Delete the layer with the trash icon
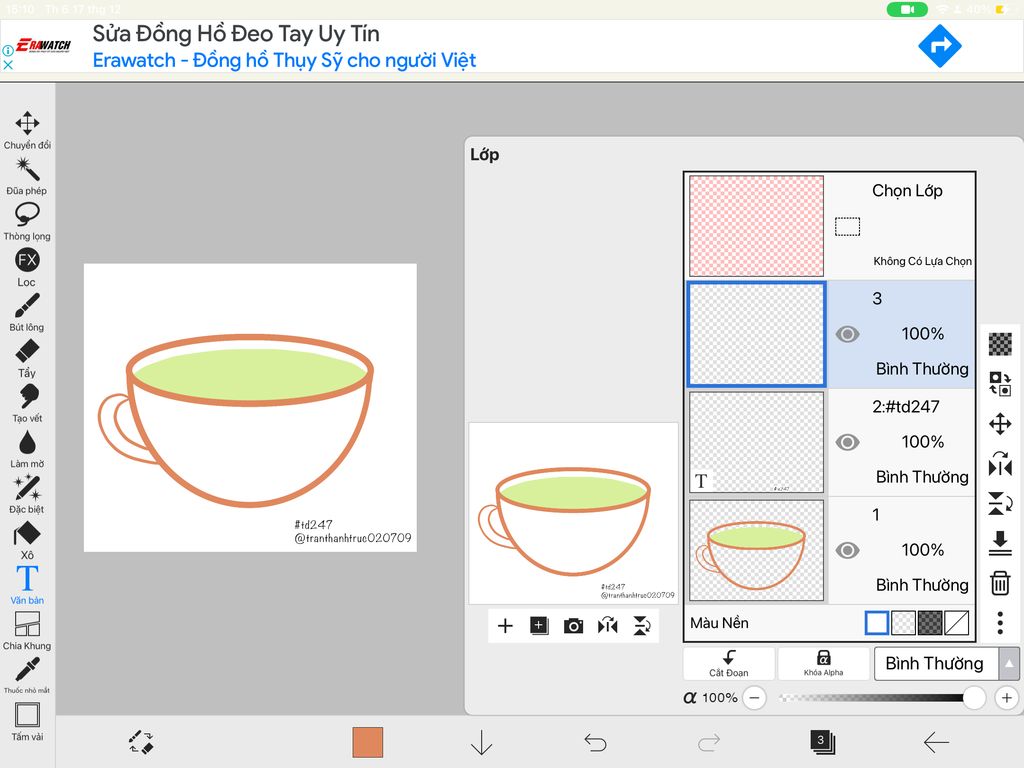 1000,583
